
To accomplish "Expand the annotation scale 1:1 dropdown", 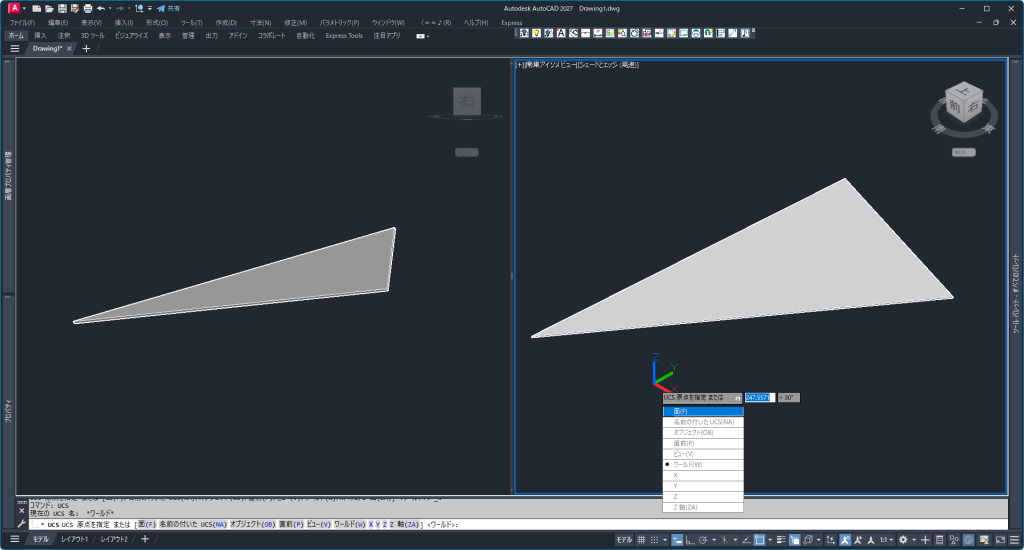I will pos(887,540).
